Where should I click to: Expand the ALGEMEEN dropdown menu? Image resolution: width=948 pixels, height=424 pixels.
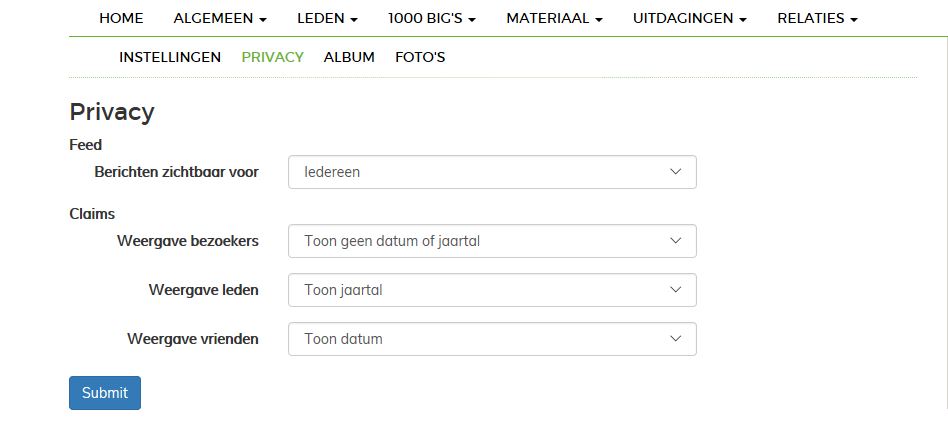pos(219,18)
